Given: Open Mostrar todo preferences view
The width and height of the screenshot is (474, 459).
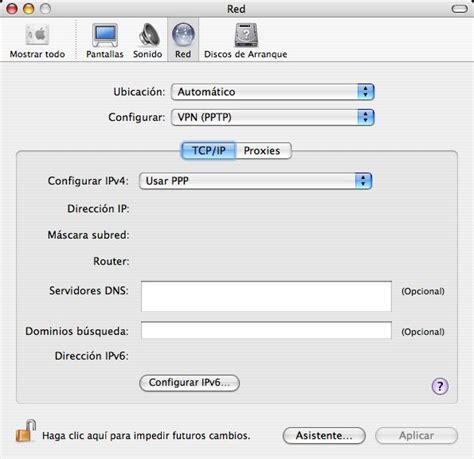Looking at the screenshot, I should point(37,40).
